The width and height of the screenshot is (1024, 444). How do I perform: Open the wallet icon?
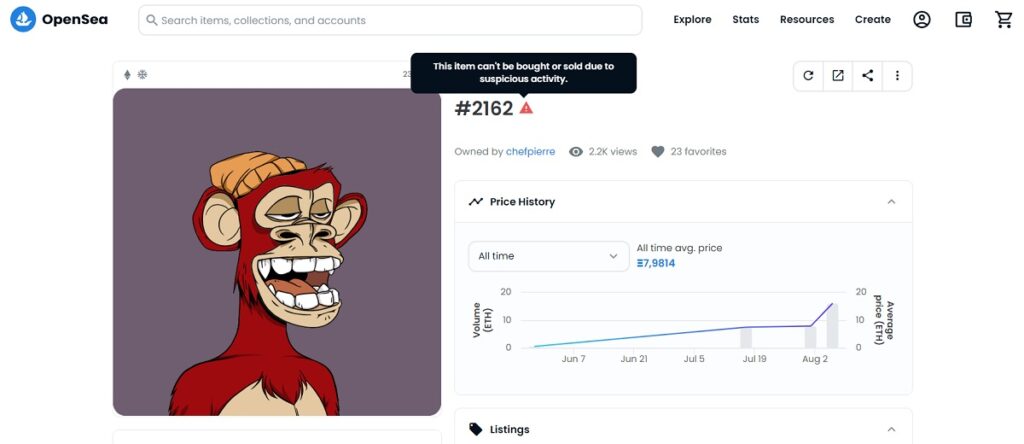point(963,20)
